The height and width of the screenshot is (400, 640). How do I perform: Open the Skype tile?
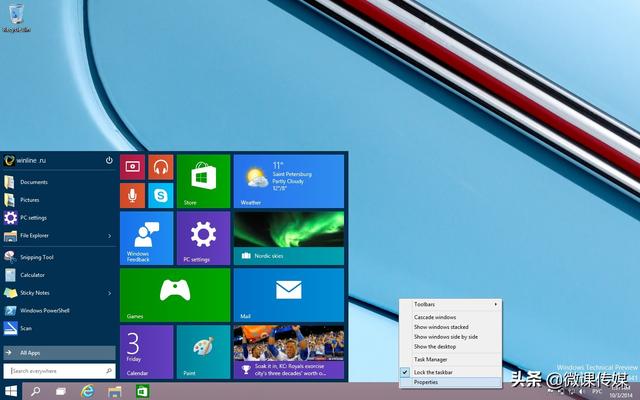[x=161, y=196]
